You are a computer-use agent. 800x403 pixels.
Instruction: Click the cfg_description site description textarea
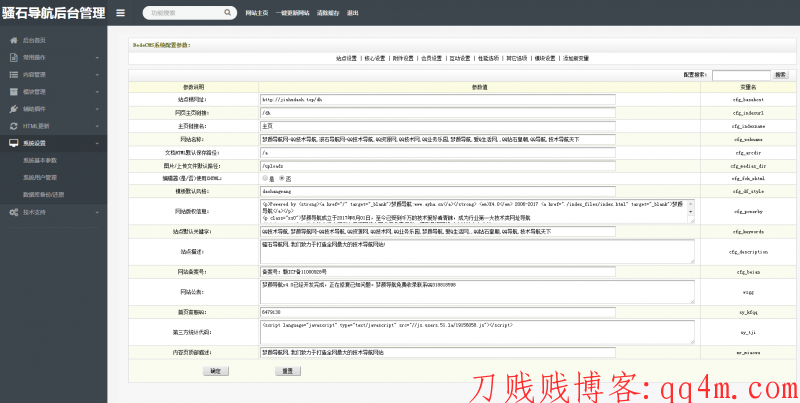coord(477,251)
